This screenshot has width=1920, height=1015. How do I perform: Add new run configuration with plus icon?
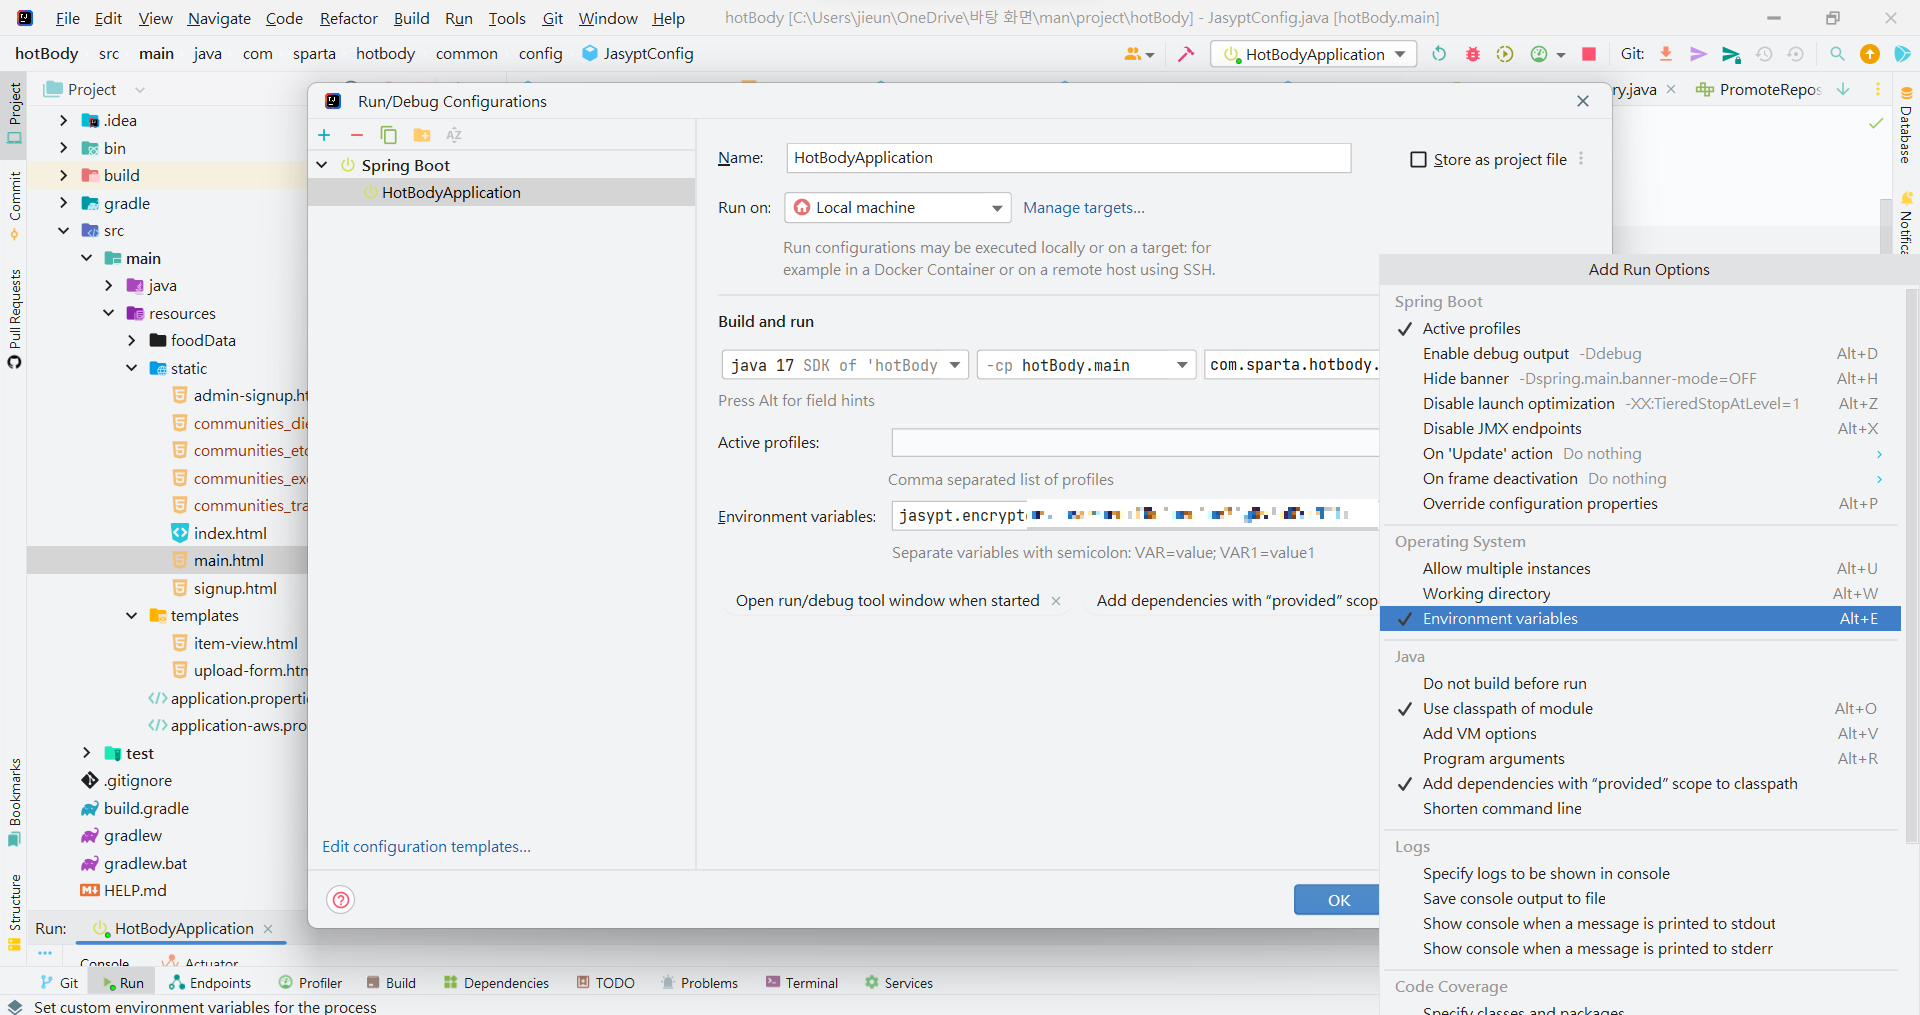(x=324, y=135)
